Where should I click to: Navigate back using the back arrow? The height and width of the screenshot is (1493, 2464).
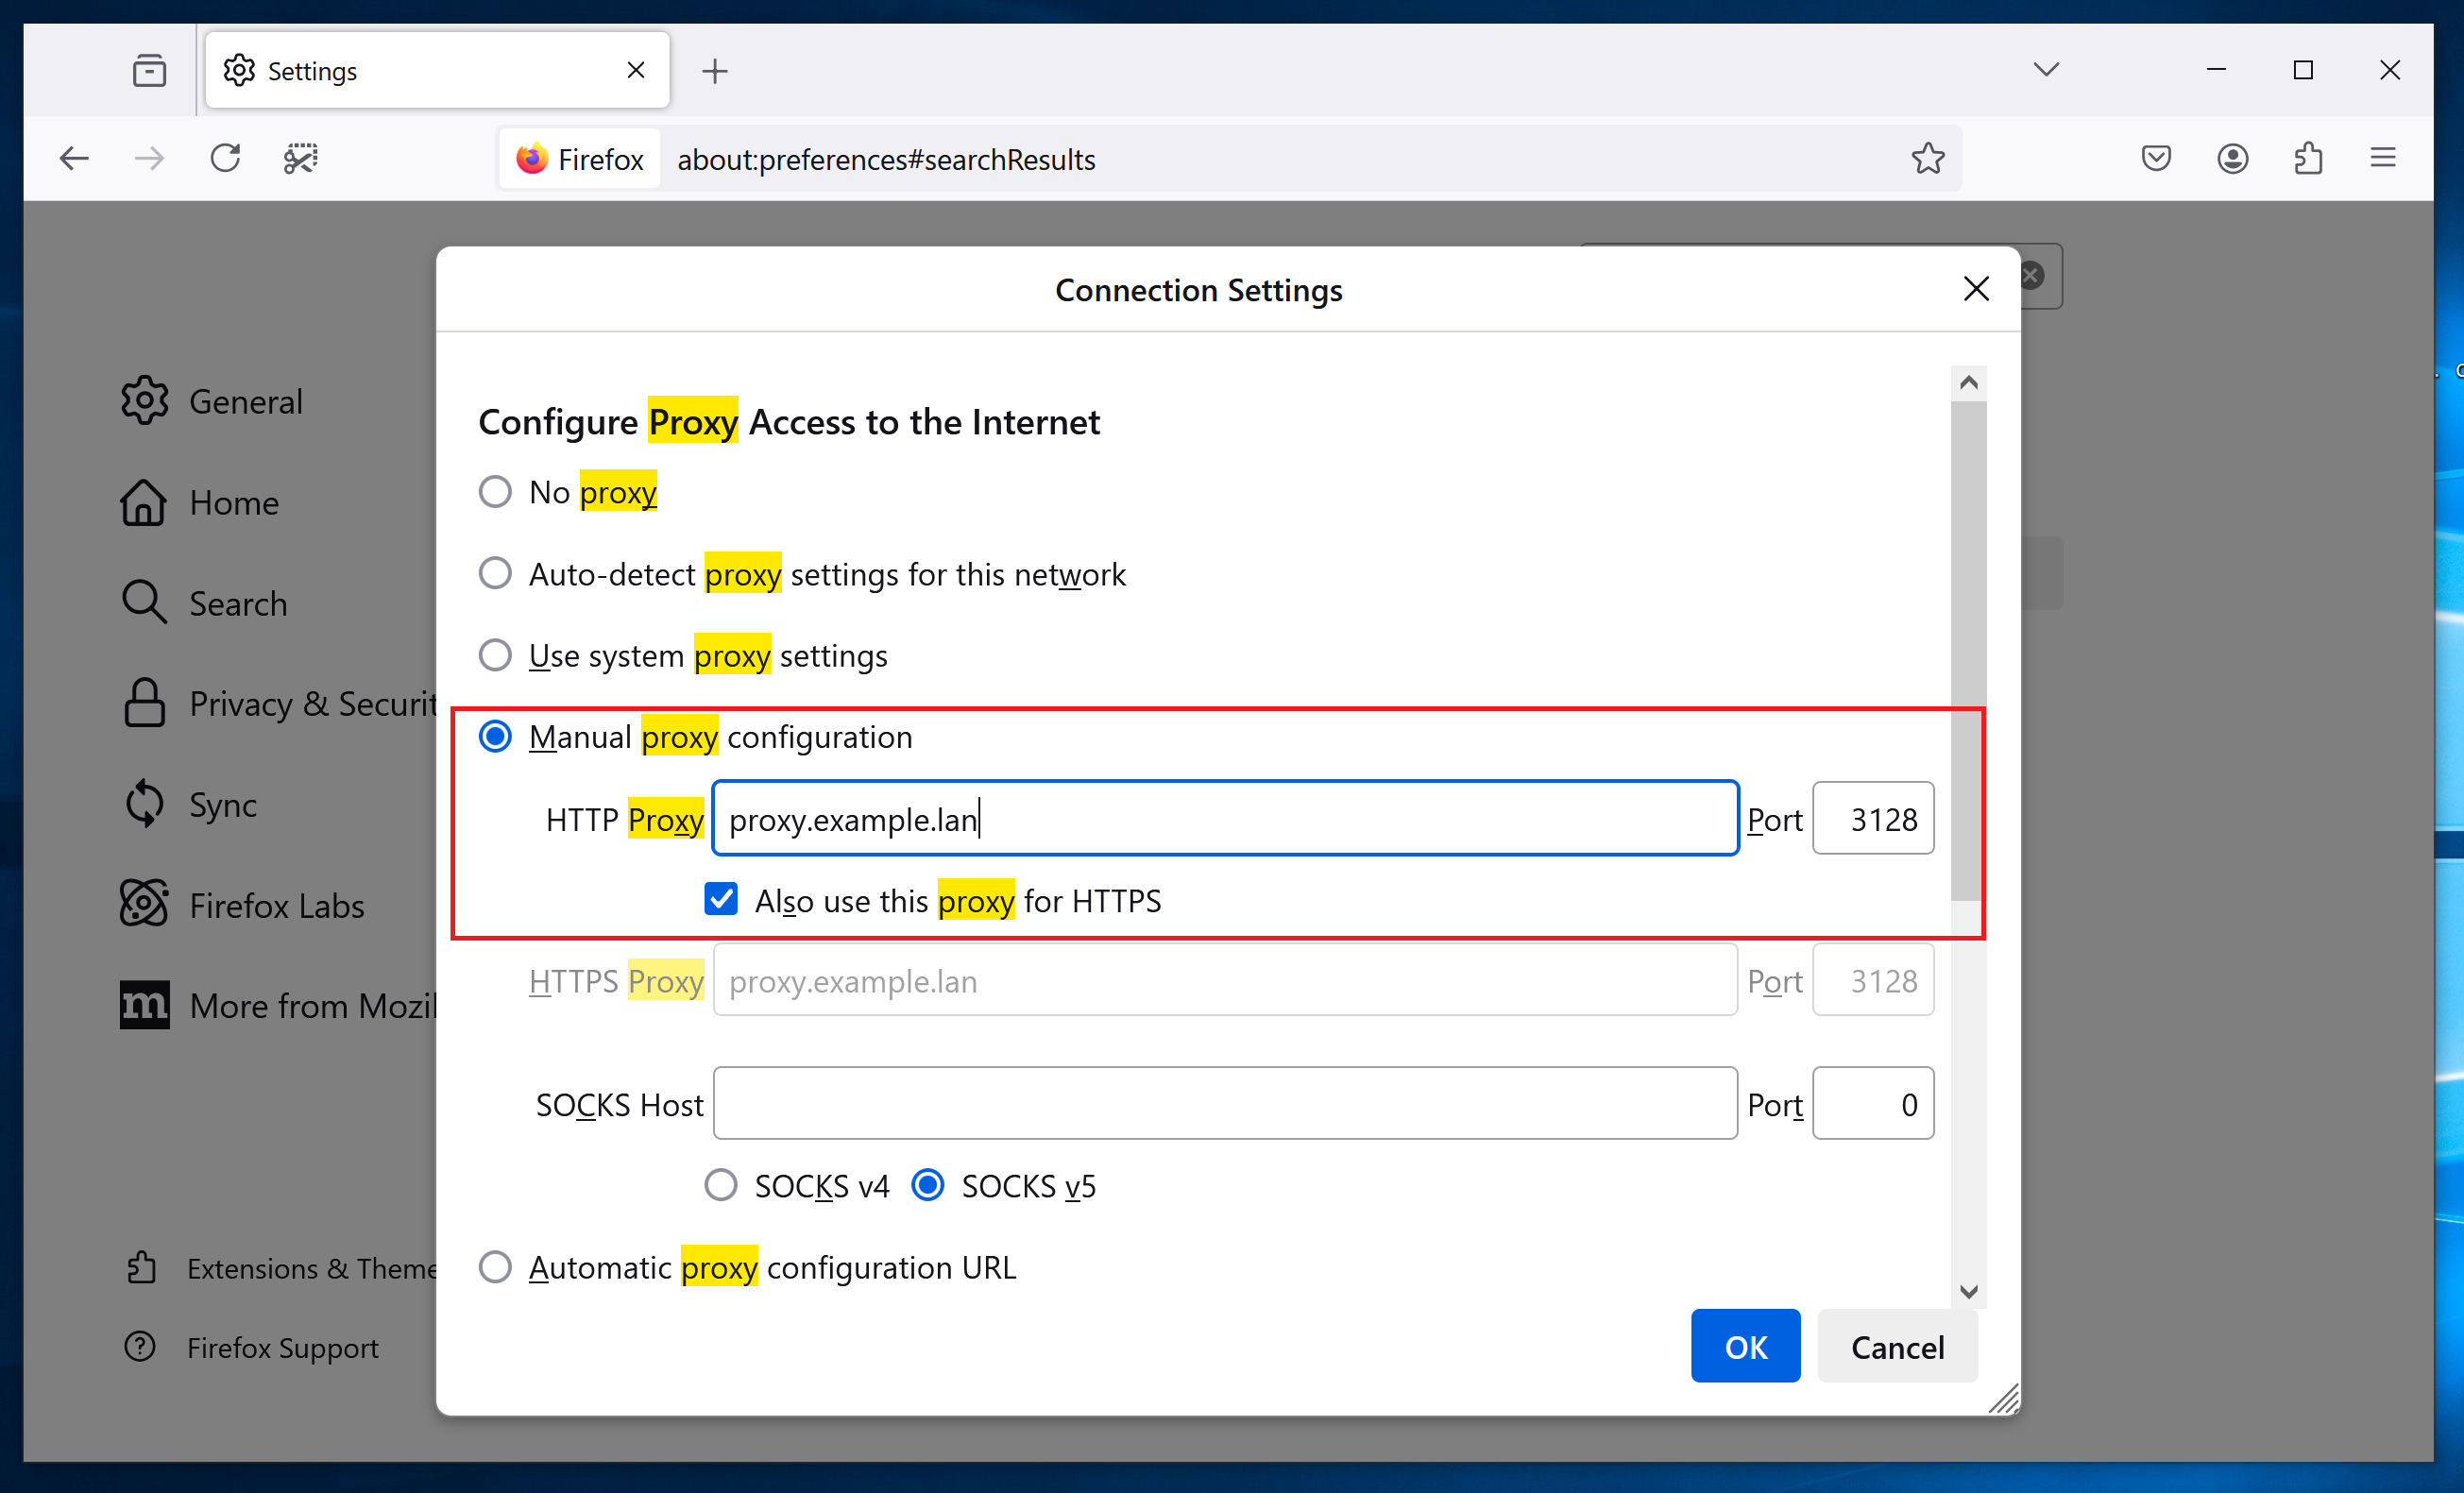tap(74, 158)
